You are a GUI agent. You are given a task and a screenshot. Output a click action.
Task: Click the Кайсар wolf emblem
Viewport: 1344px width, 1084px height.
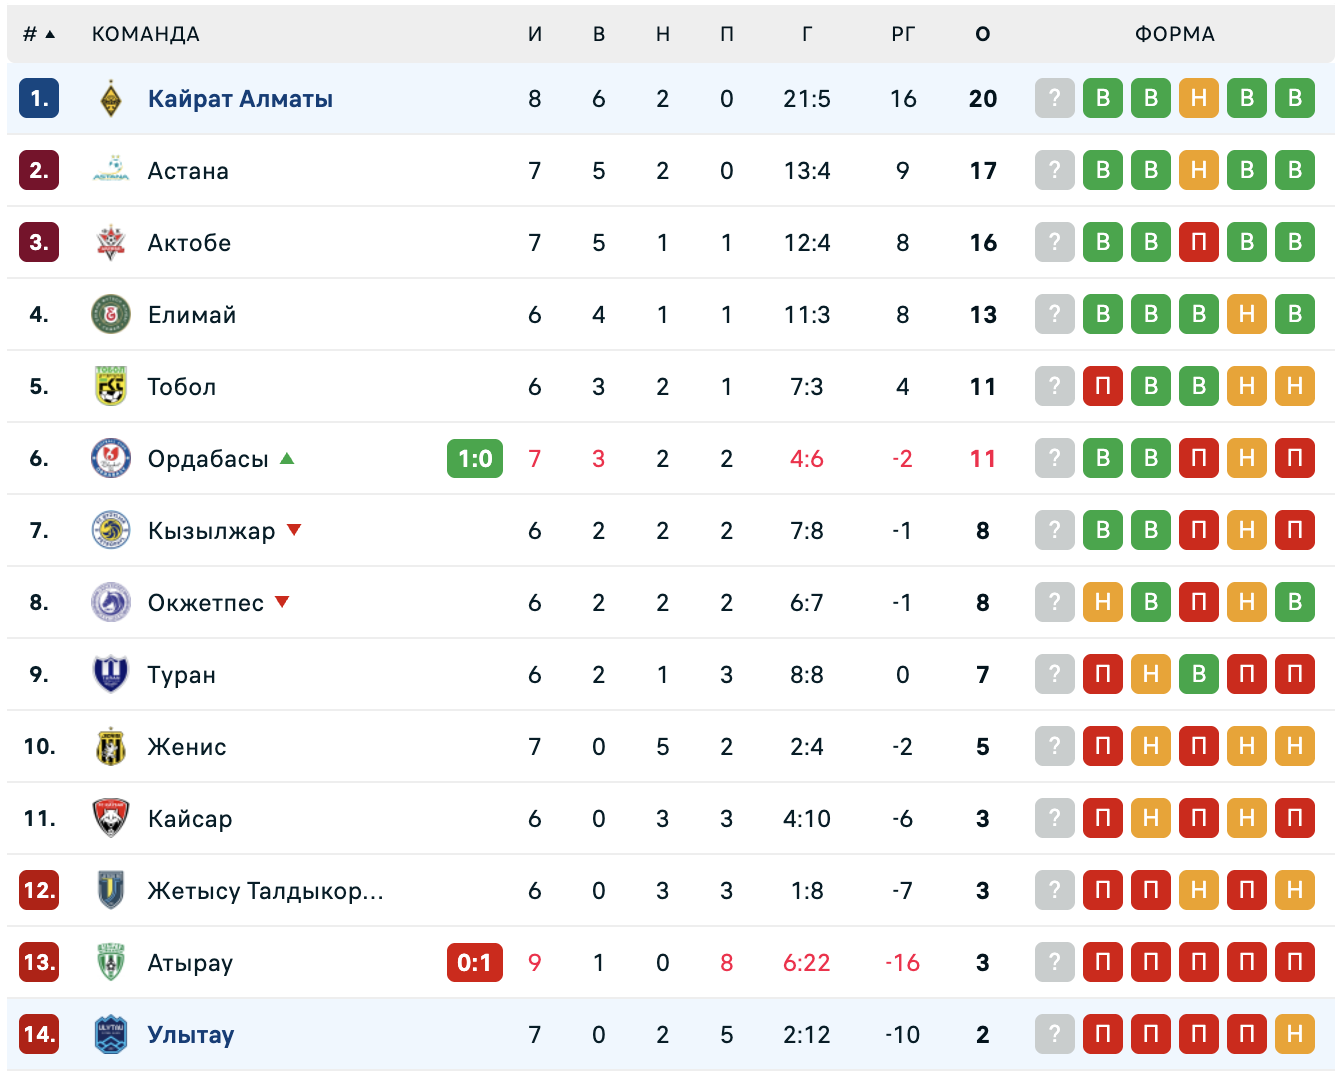[111, 818]
